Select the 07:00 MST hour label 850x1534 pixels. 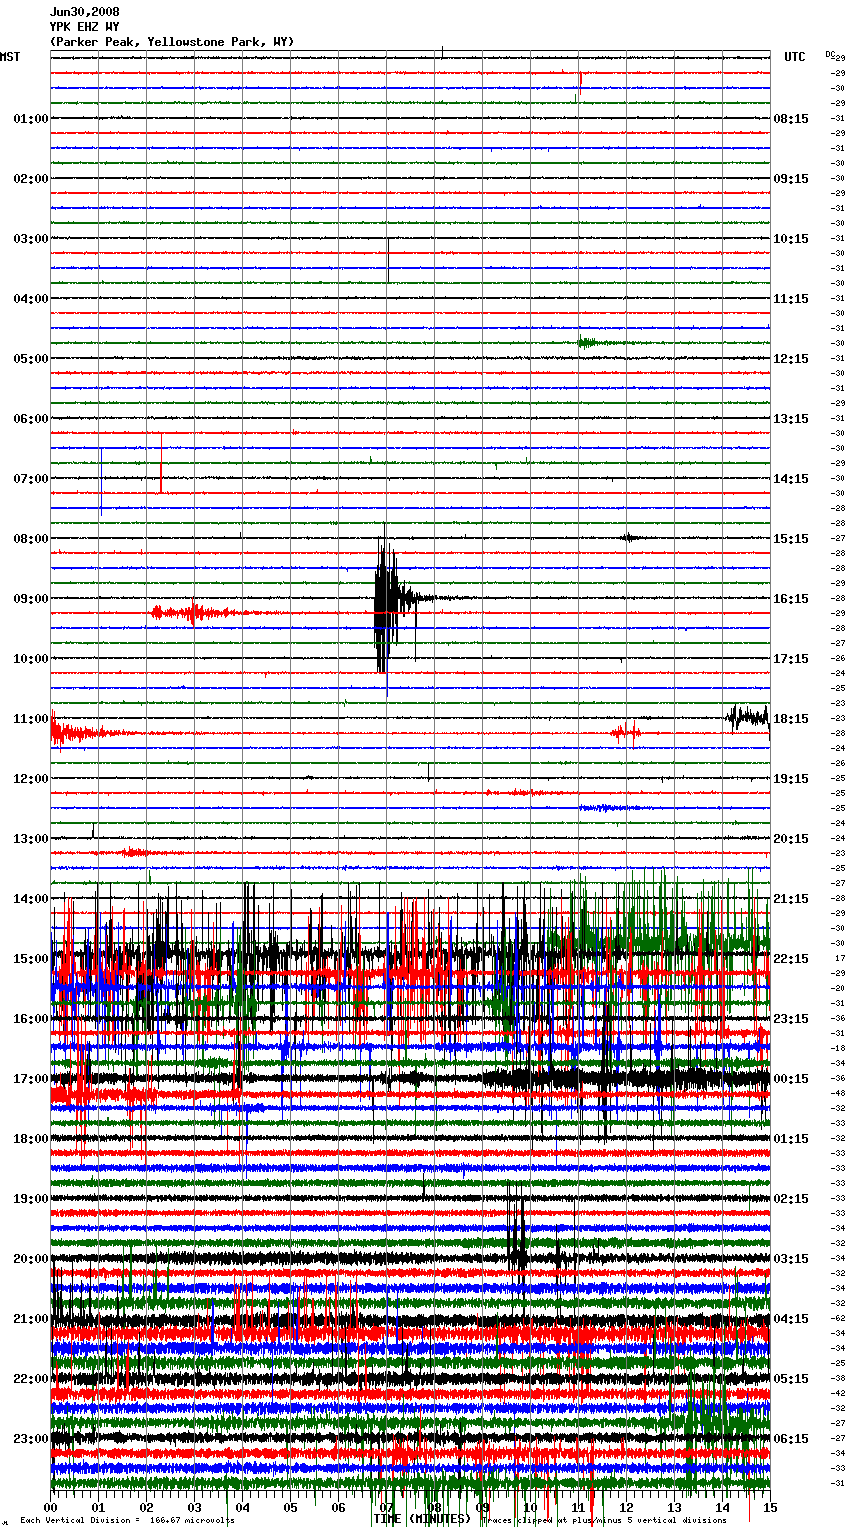(31, 479)
